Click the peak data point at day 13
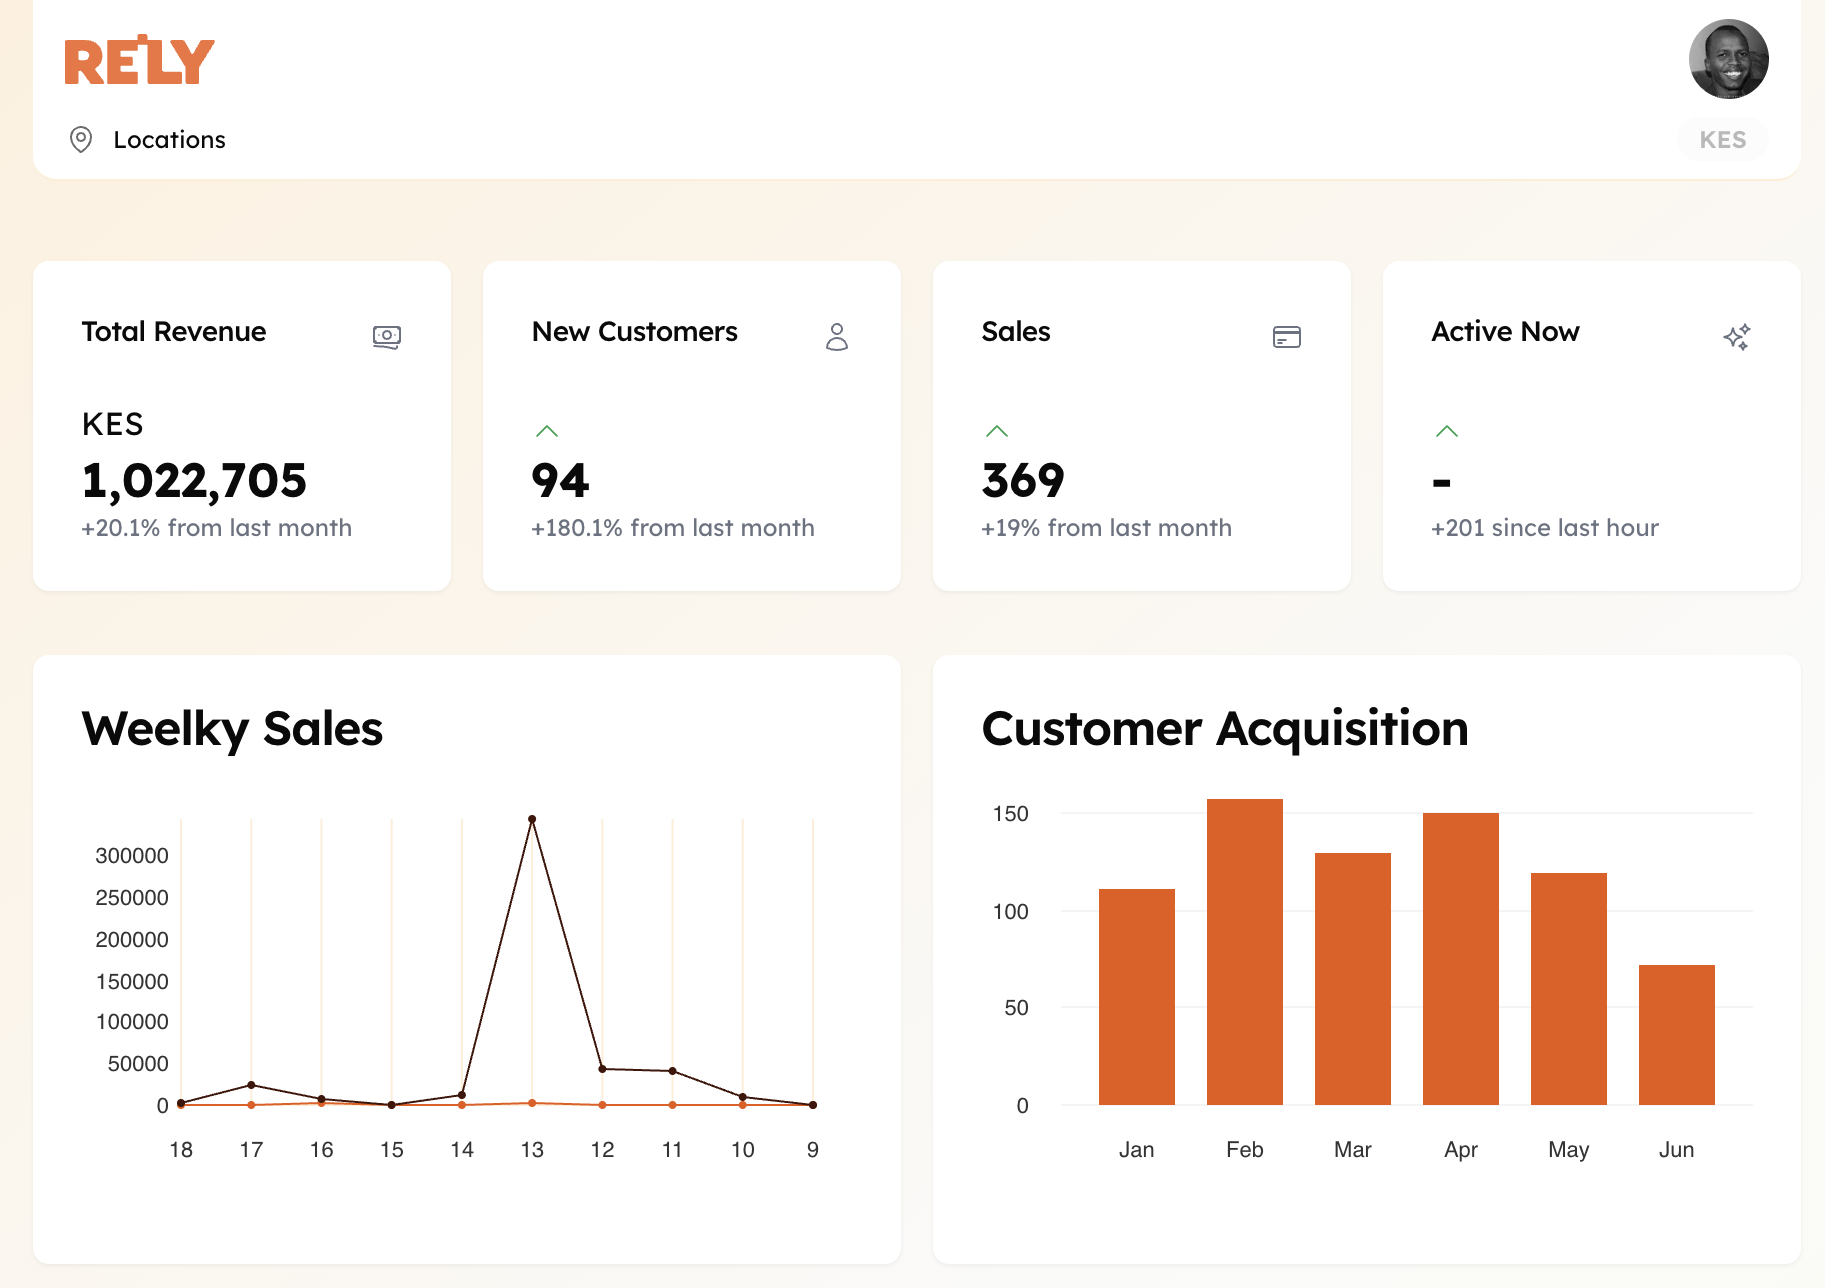Viewport: 1825px width, 1288px height. 532,817
